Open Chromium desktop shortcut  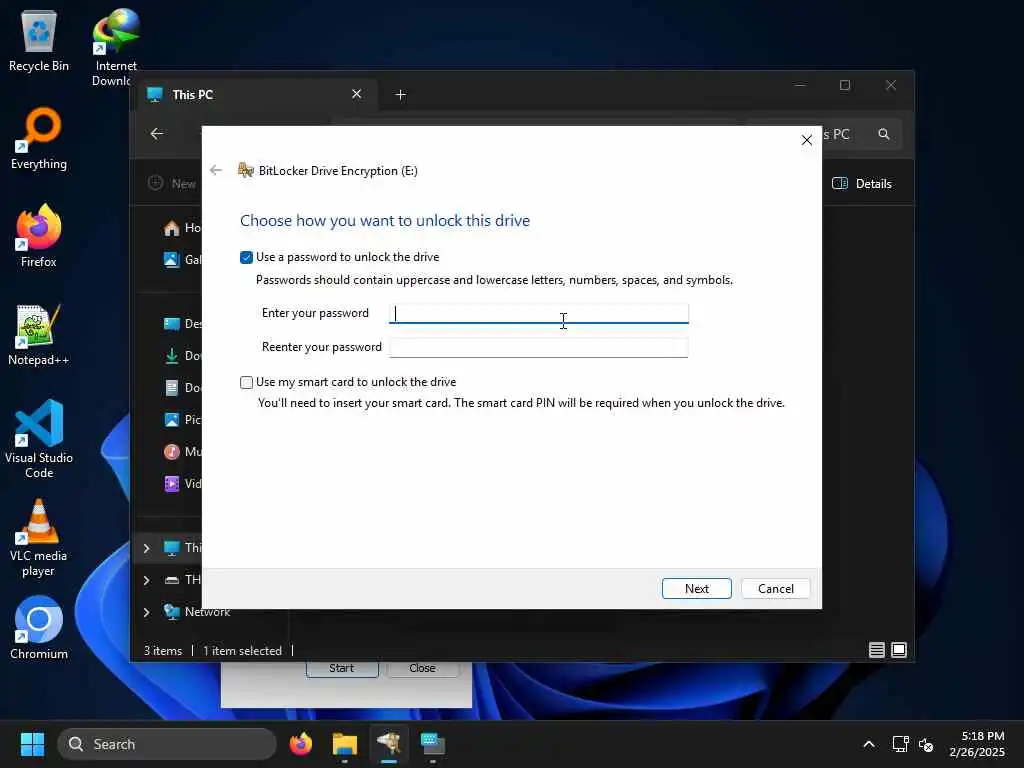[x=39, y=628]
